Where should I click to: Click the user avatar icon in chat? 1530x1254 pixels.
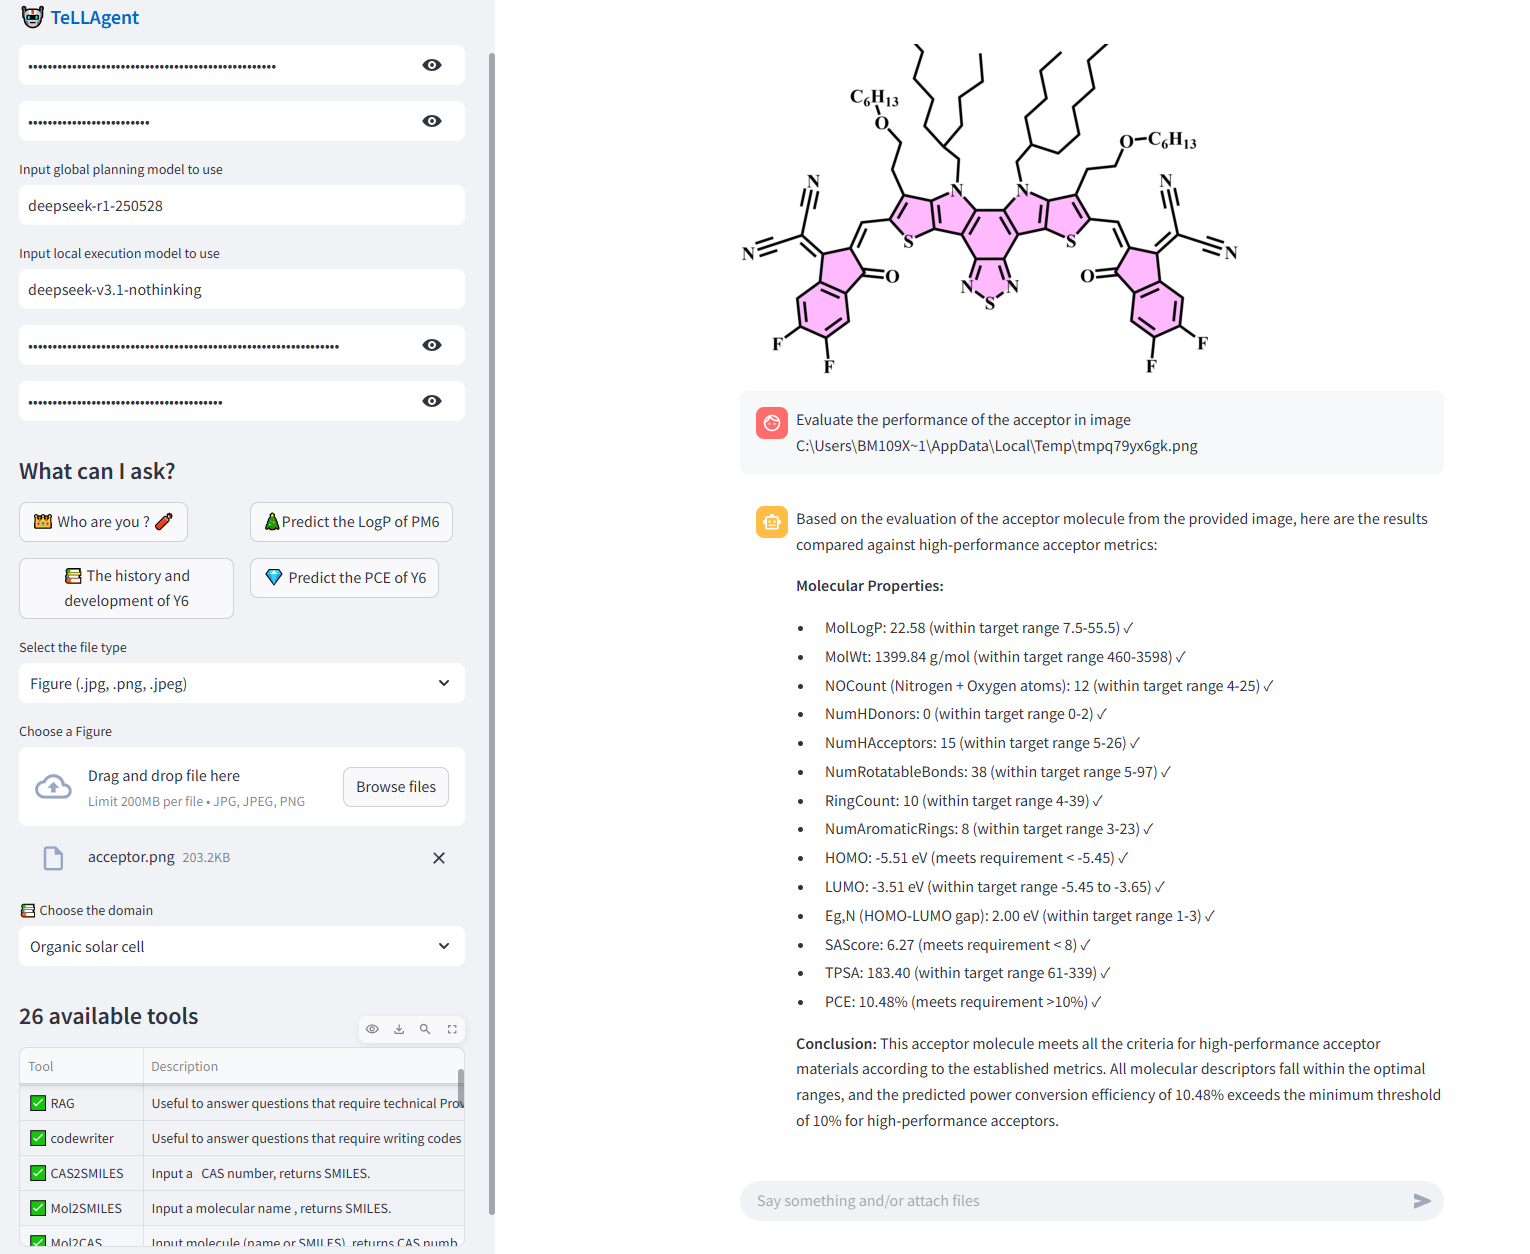click(772, 423)
